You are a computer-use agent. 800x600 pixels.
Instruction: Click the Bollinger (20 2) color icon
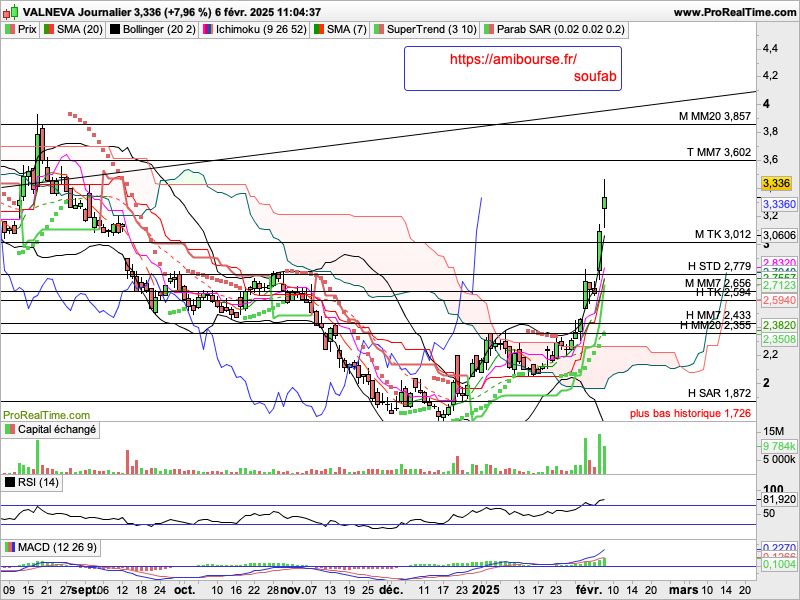click(x=115, y=30)
